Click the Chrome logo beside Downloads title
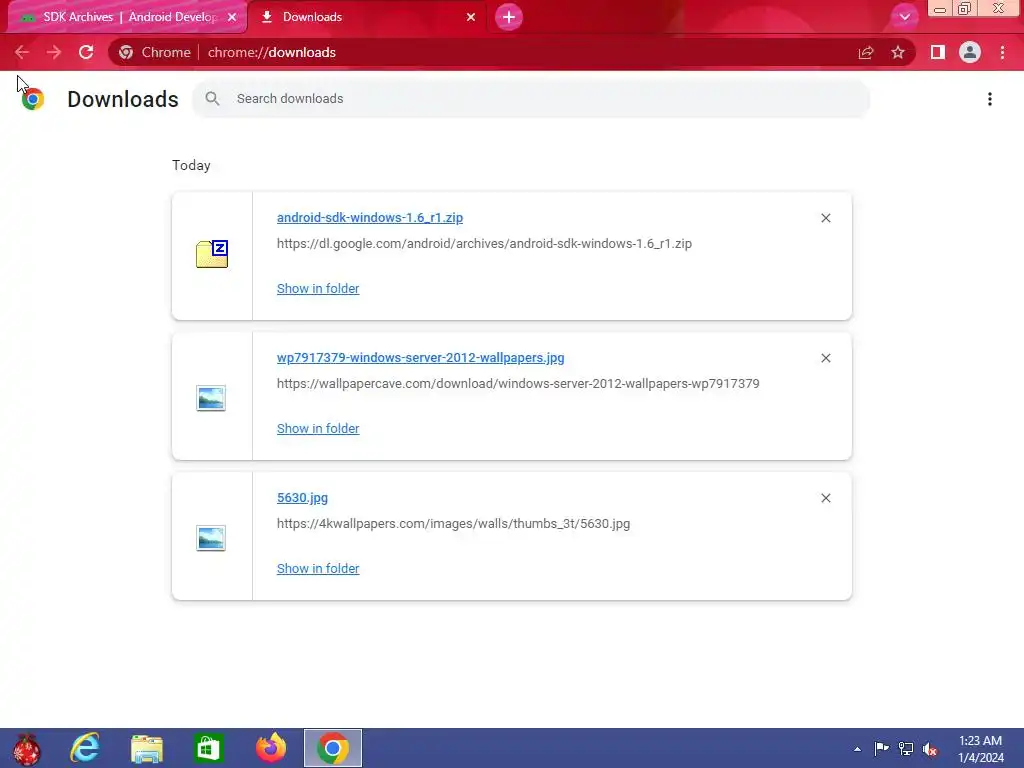 33,99
